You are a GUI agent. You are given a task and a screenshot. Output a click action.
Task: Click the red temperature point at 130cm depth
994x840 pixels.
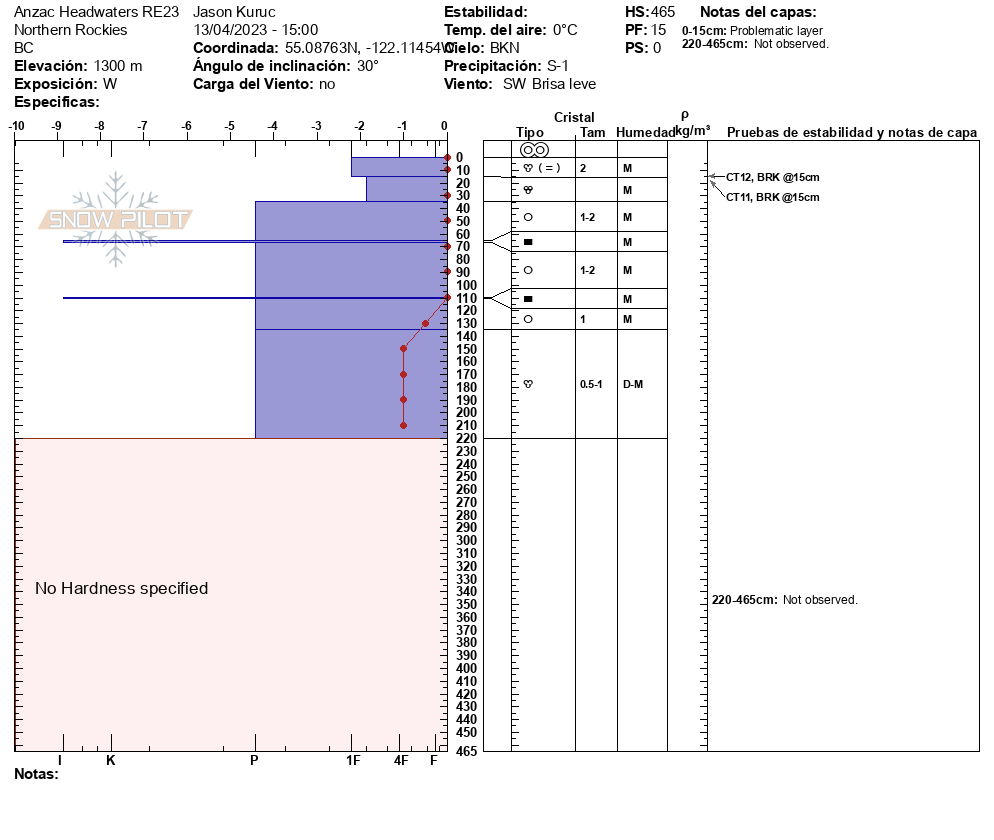pyautogui.click(x=425, y=323)
